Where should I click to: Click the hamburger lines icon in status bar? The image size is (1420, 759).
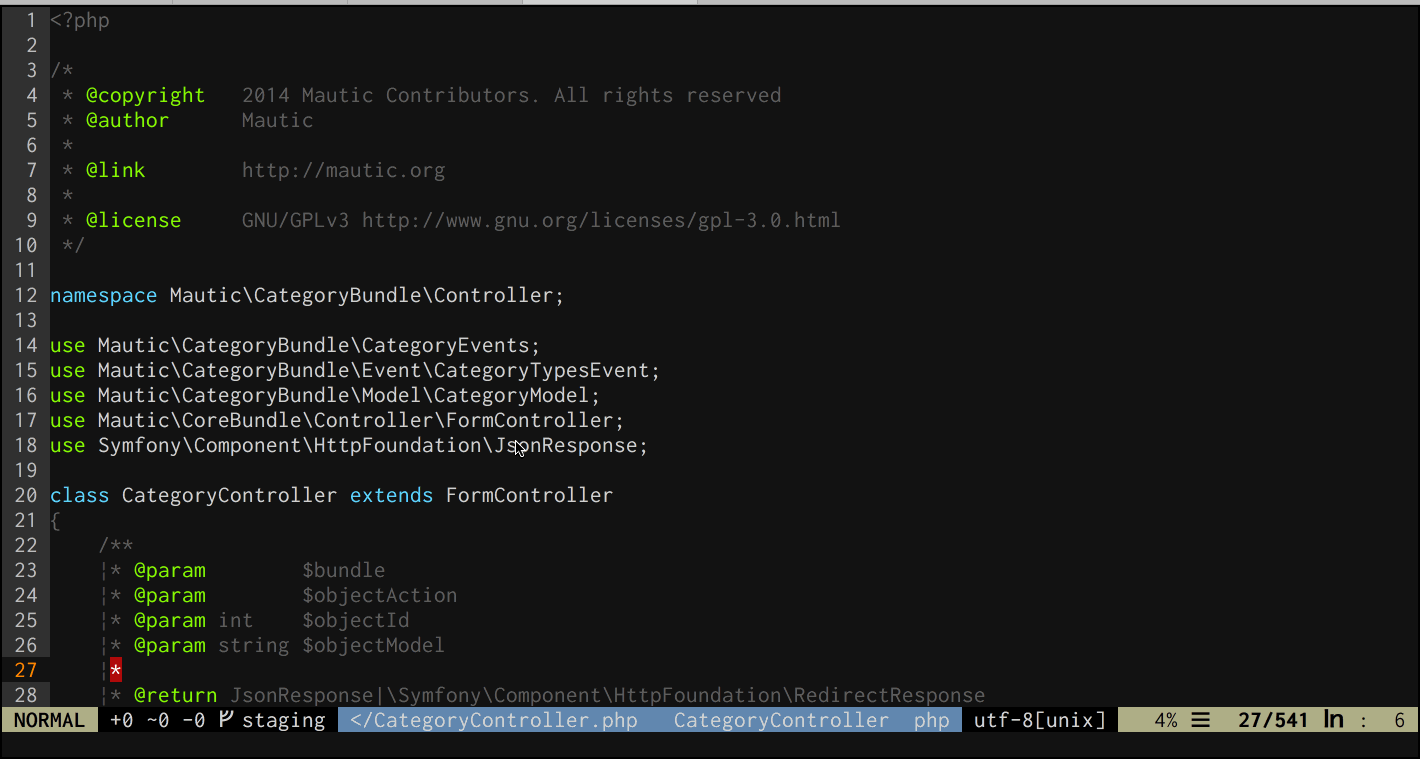1201,720
